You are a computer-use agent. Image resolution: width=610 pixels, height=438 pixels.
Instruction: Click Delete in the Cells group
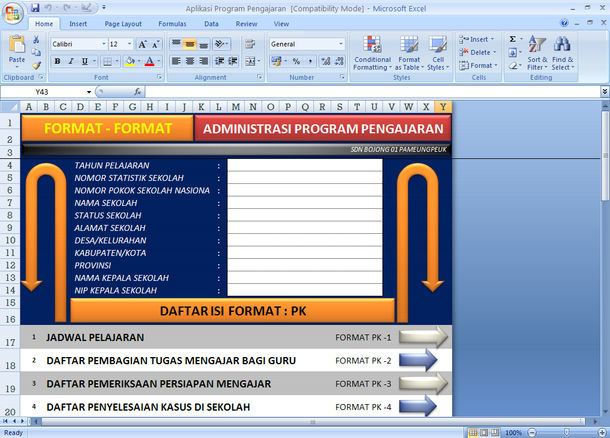477,52
